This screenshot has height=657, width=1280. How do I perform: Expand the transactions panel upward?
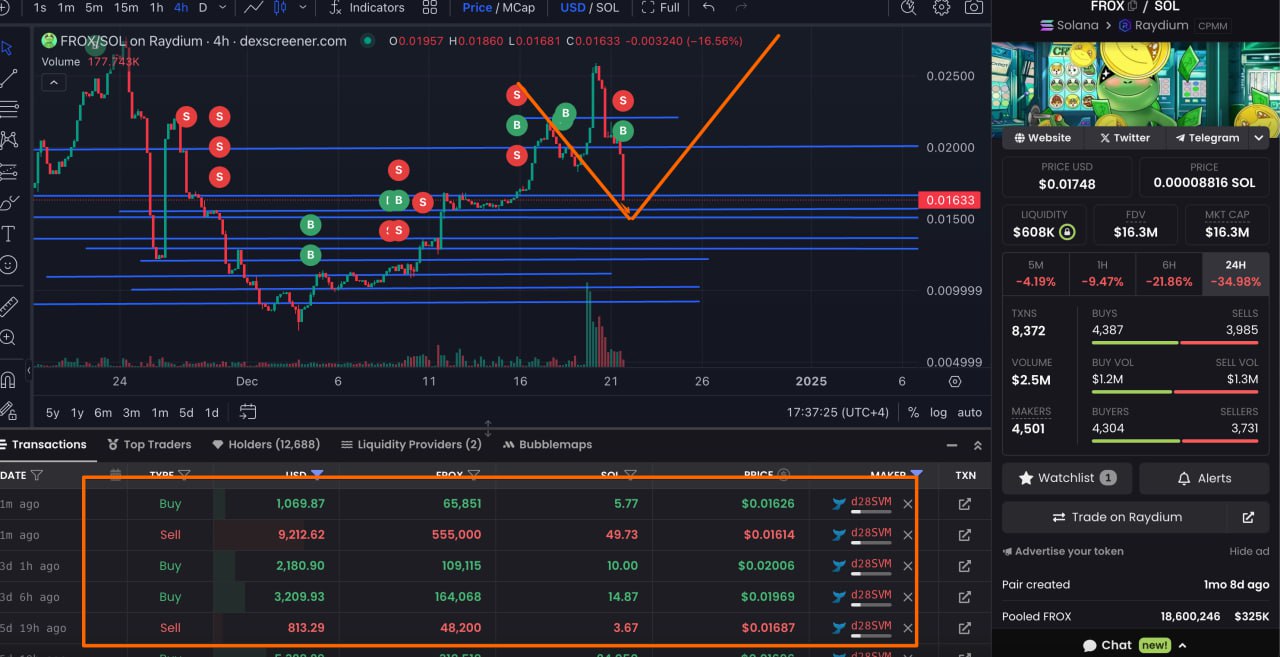[978, 445]
